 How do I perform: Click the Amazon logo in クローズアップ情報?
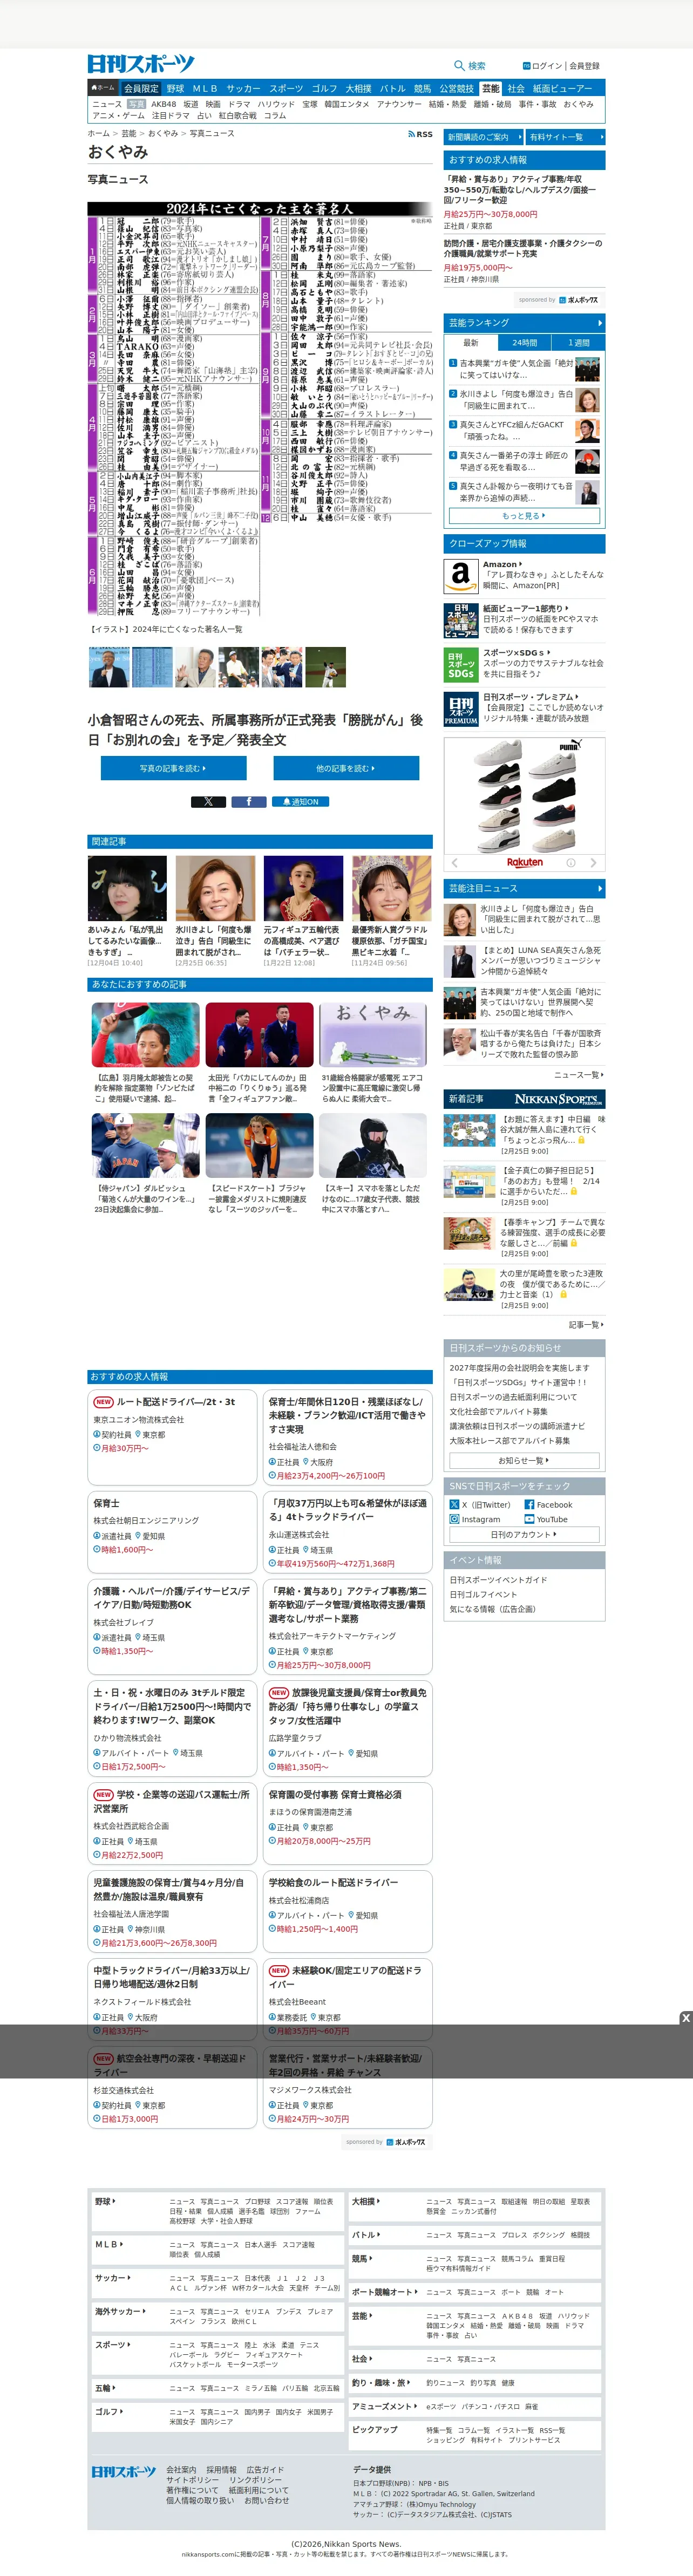point(461,575)
